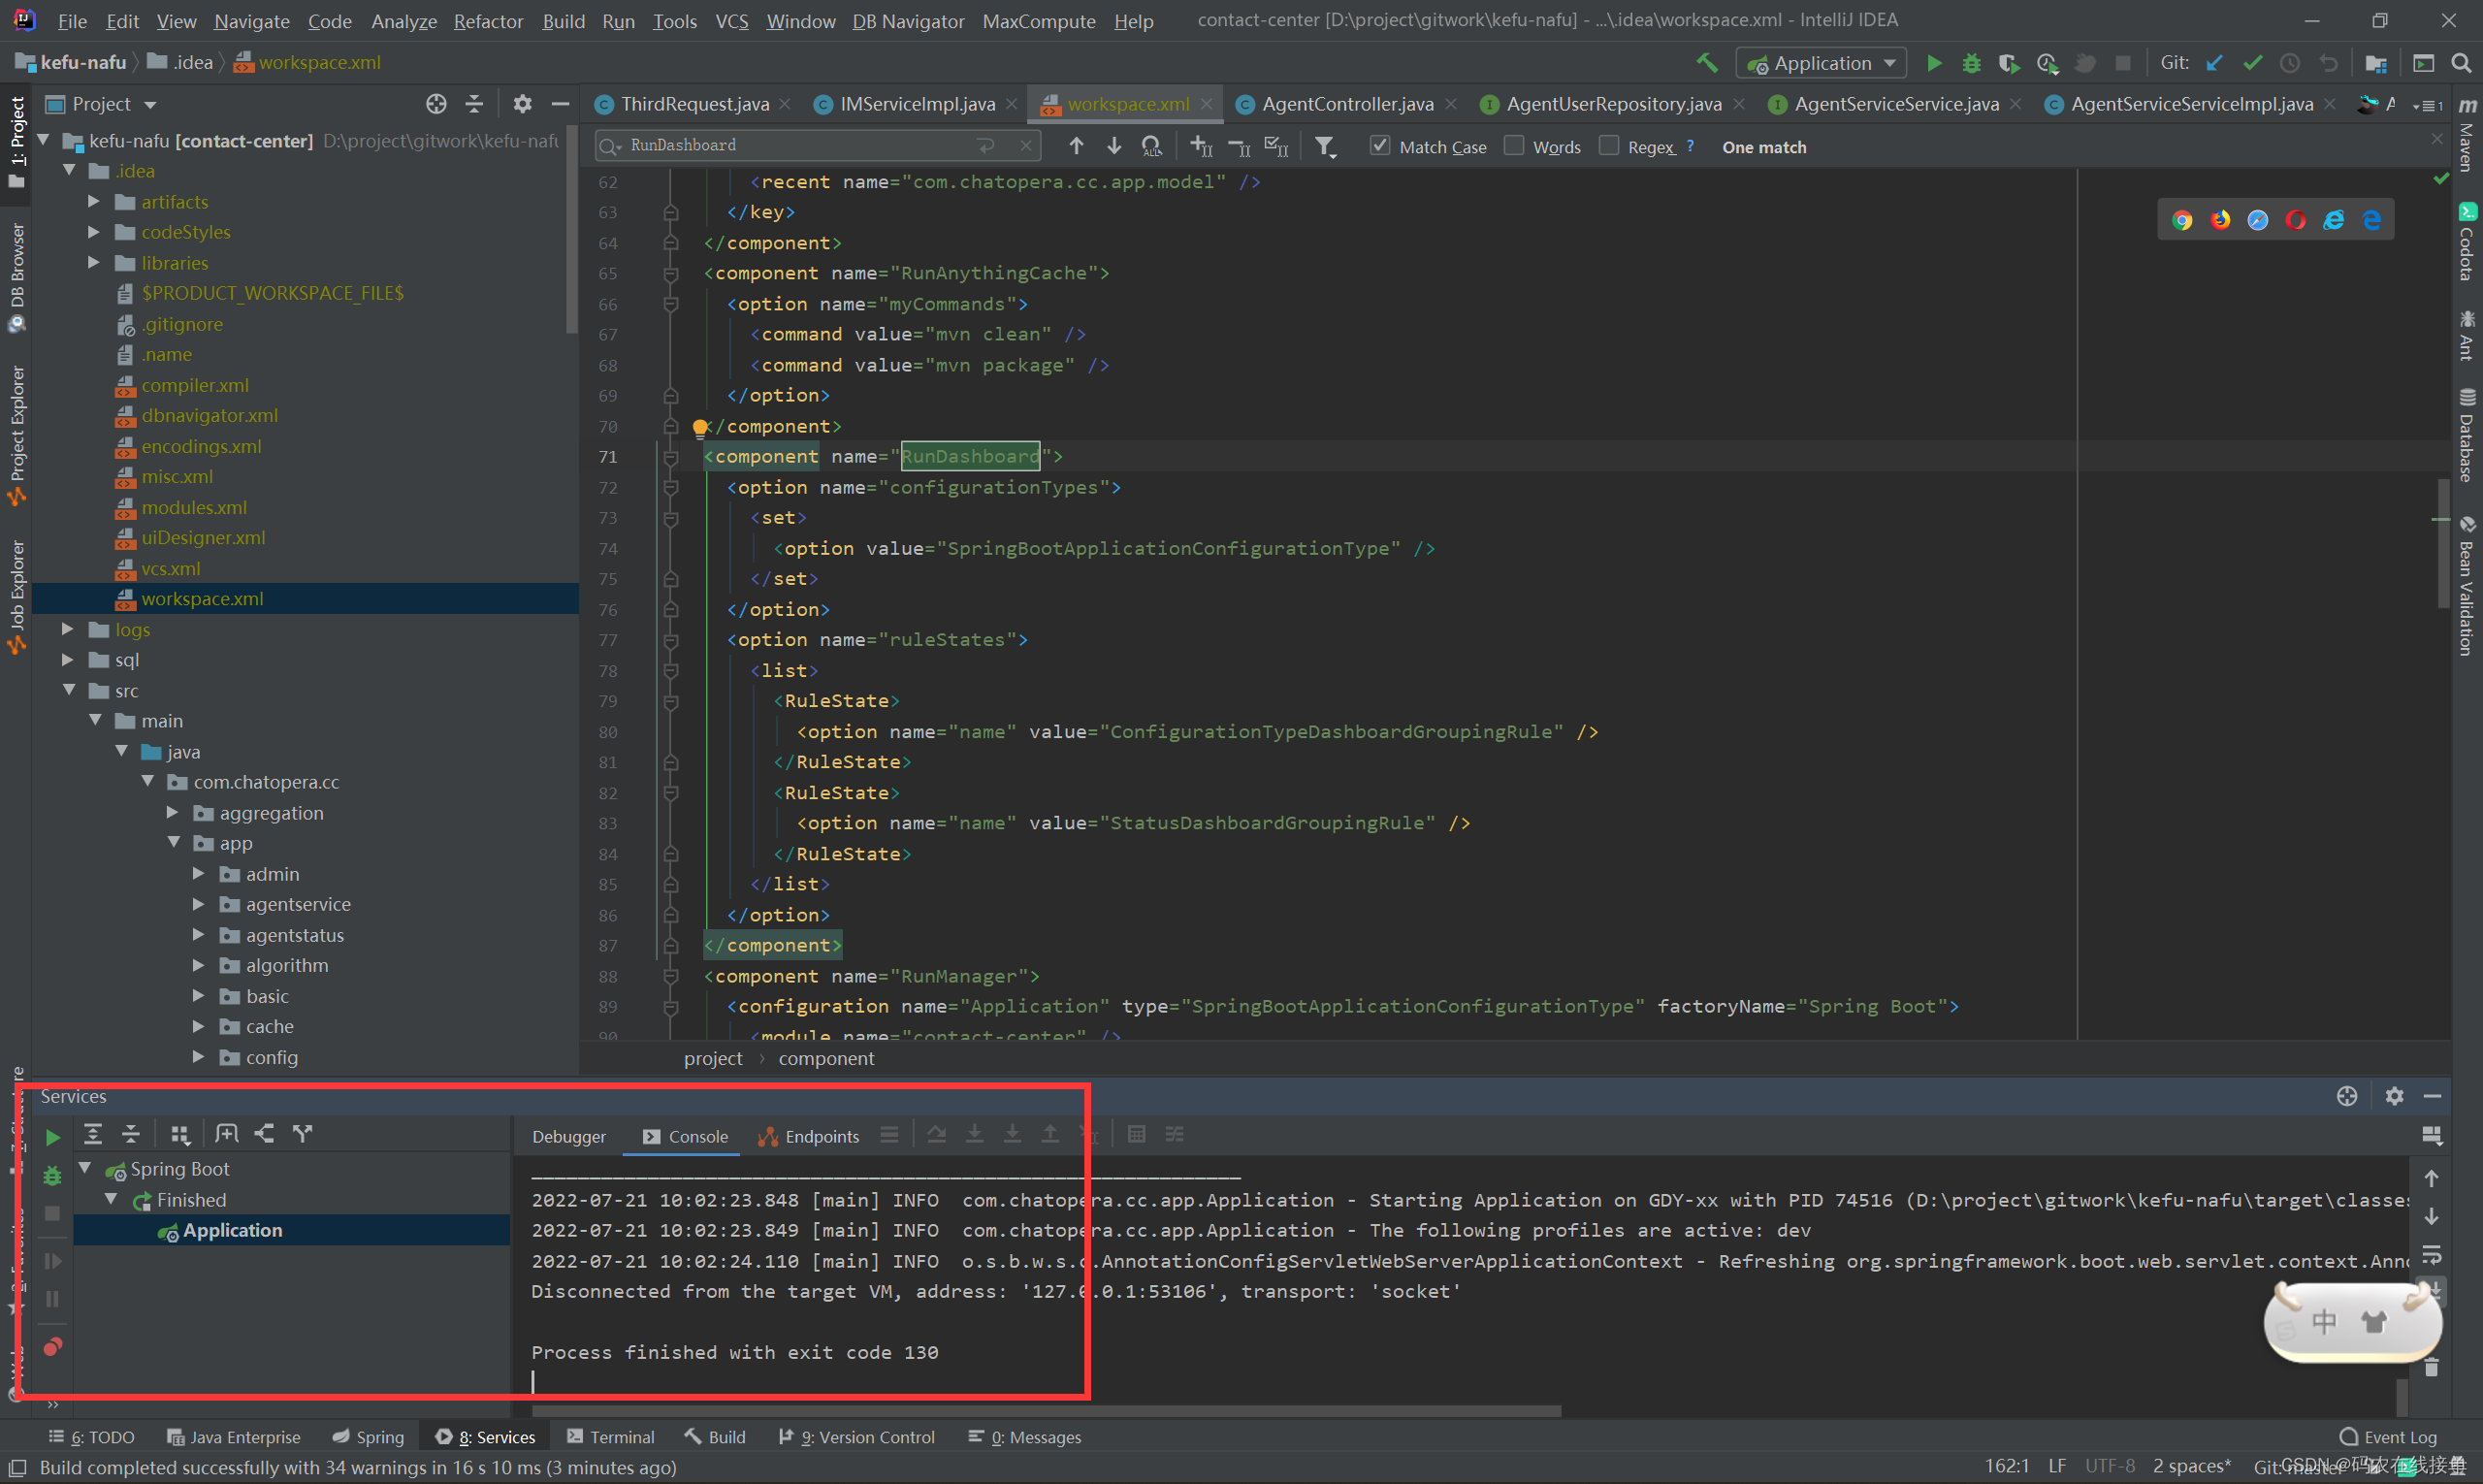
Task: Expand all services icon in Services toolbar
Action: point(93,1134)
